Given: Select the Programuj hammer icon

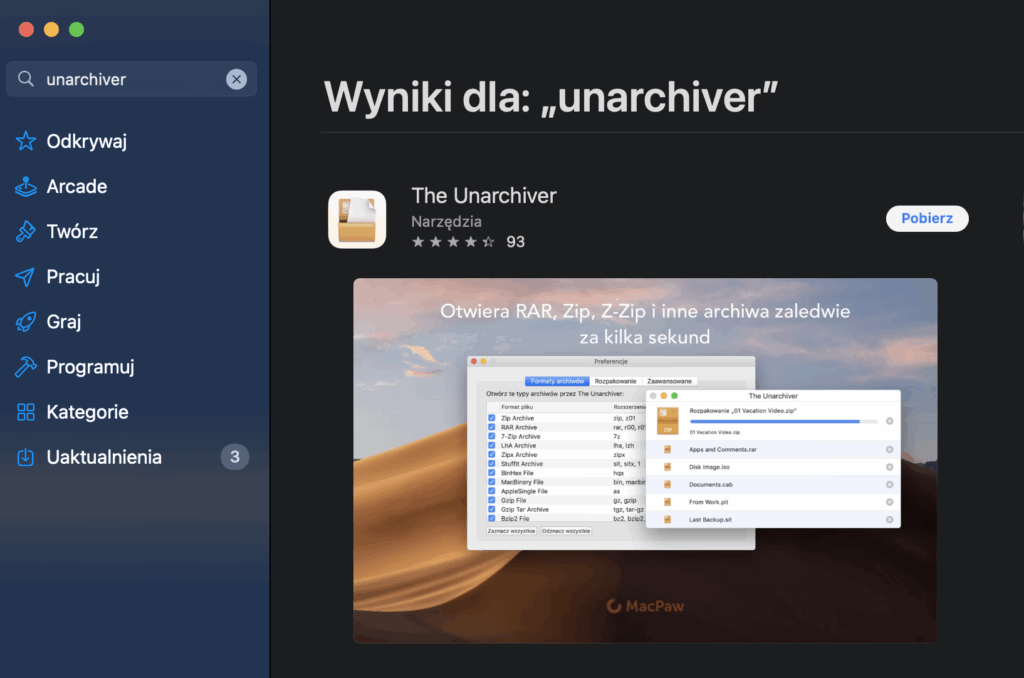Looking at the screenshot, I should pyautogui.click(x=26, y=367).
